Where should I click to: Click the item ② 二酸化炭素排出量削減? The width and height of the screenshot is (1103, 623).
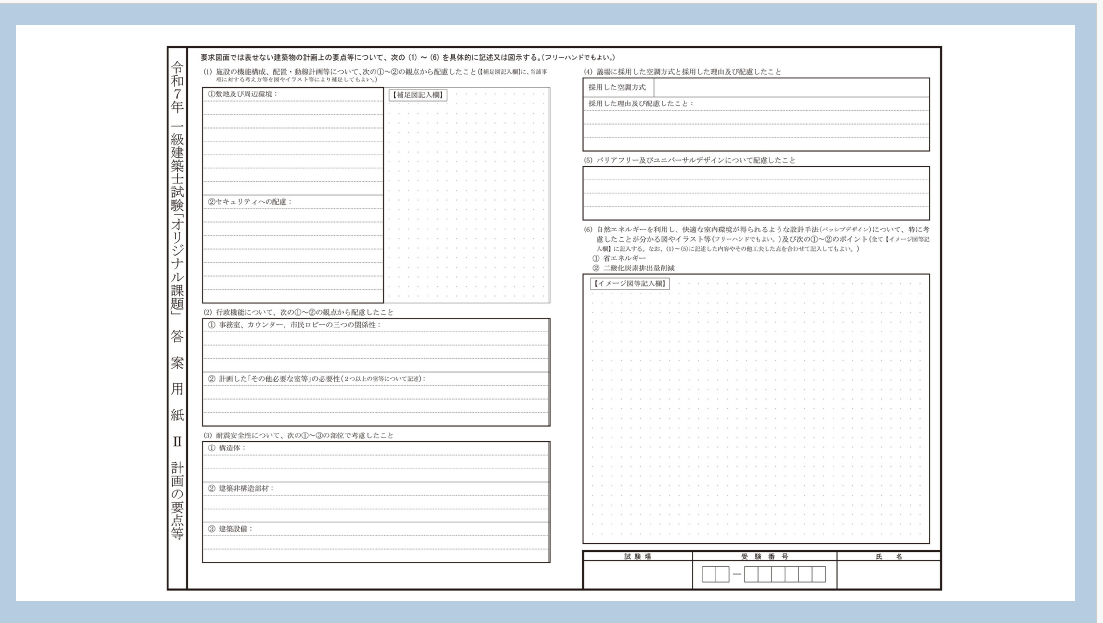[x=633, y=268]
